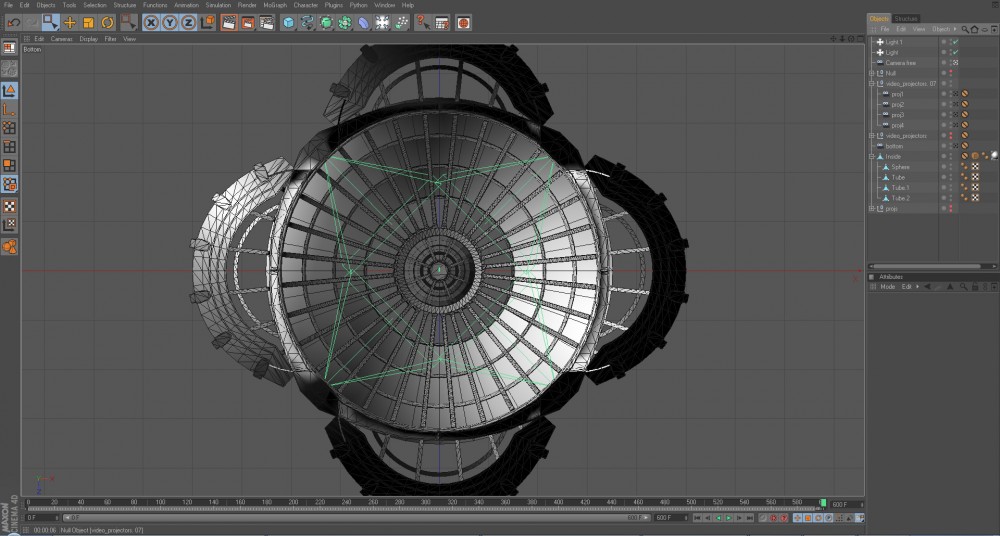The height and width of the screenshot is (536, 1000).
Task: Toggle visibility dots for proj1
Action: click(x=950, y=94)
